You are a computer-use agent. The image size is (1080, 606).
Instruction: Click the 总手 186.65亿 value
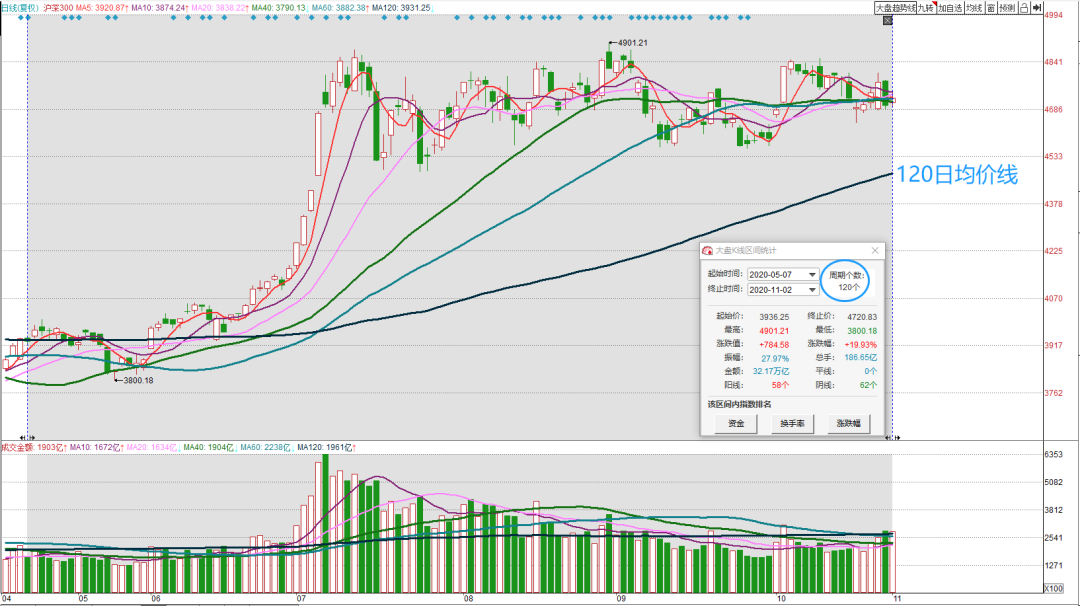[x=860, y=357]
